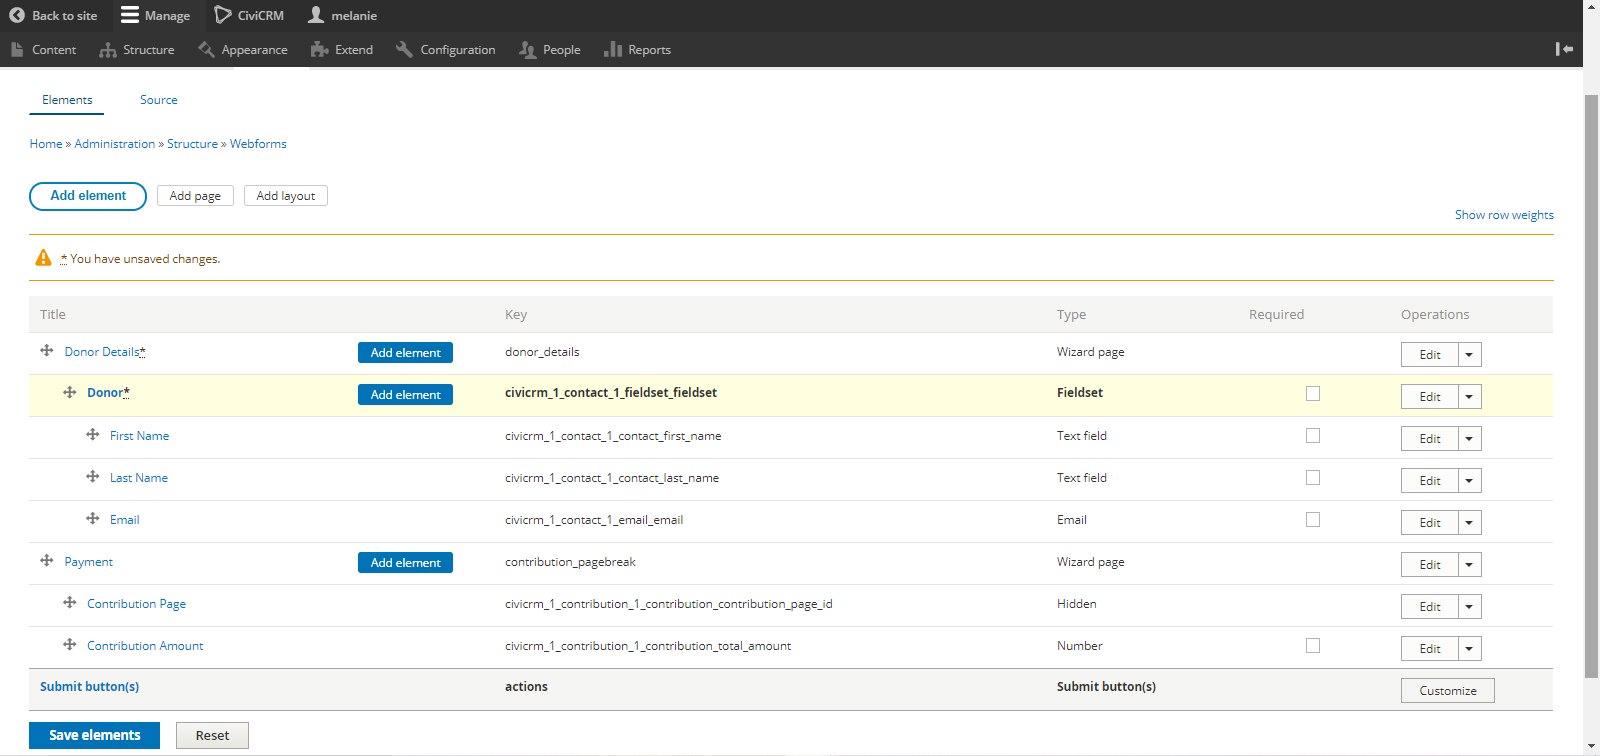1600x756 pixels.
Task: Click Add element in Donor Details row
Action: click(x=405, y=353)
